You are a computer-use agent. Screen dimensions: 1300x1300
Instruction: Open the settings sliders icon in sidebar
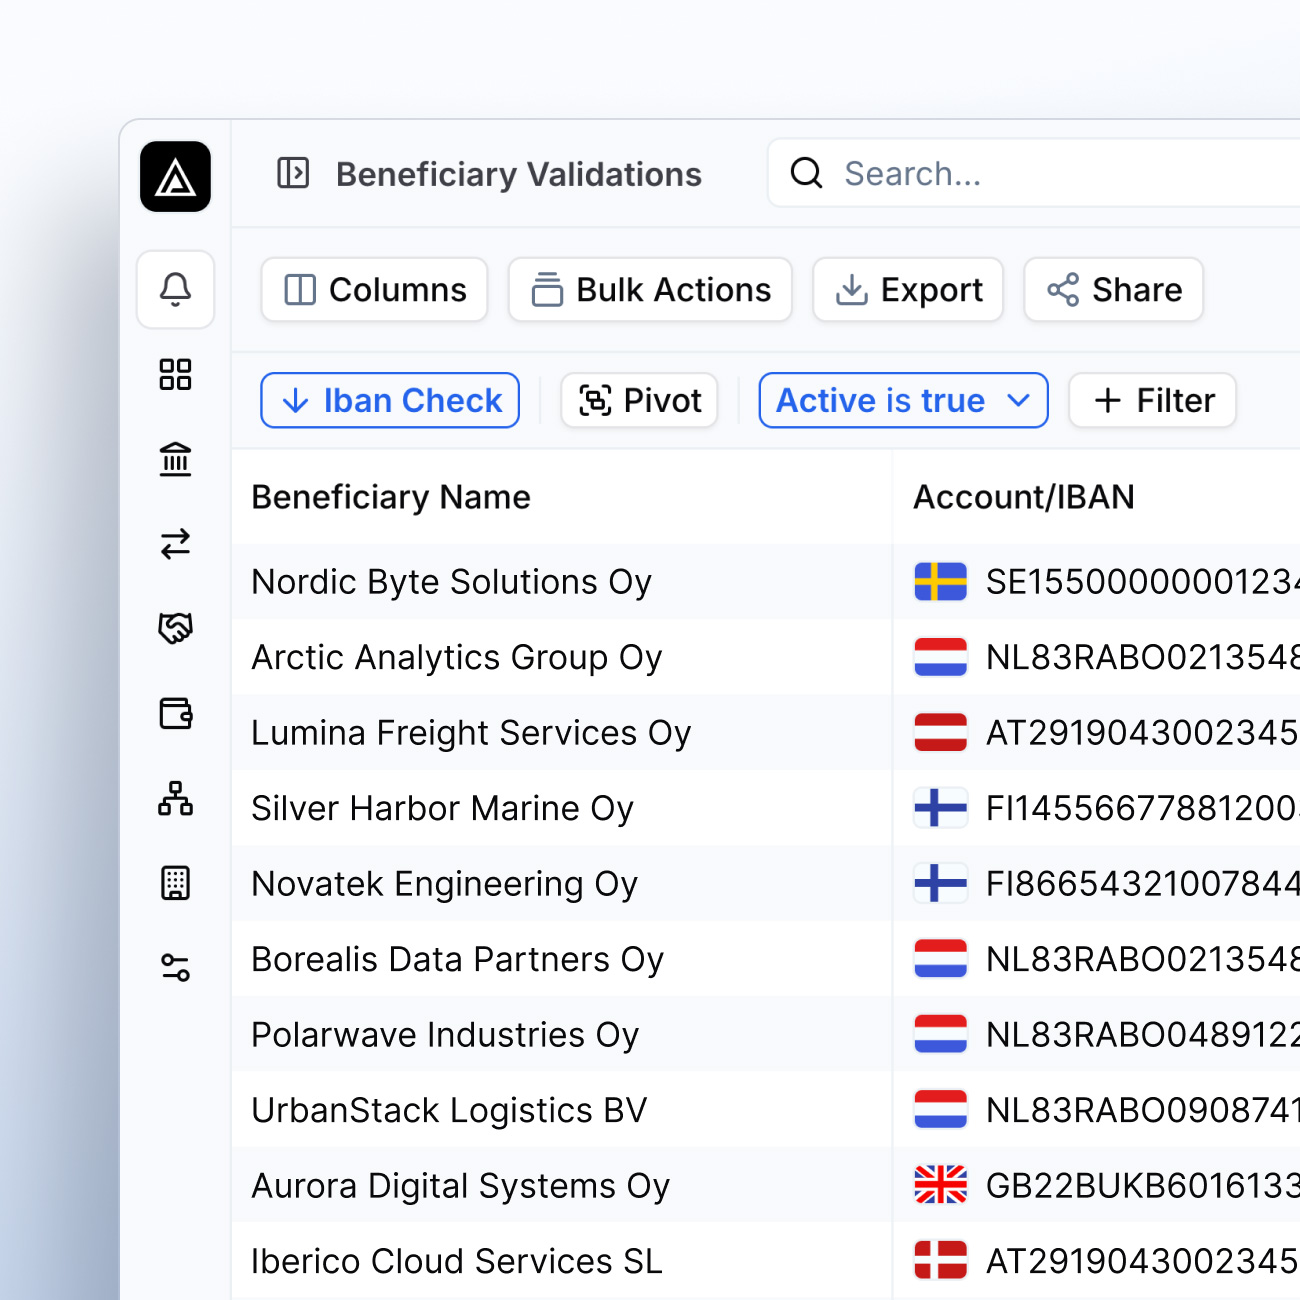coord(175,967)
